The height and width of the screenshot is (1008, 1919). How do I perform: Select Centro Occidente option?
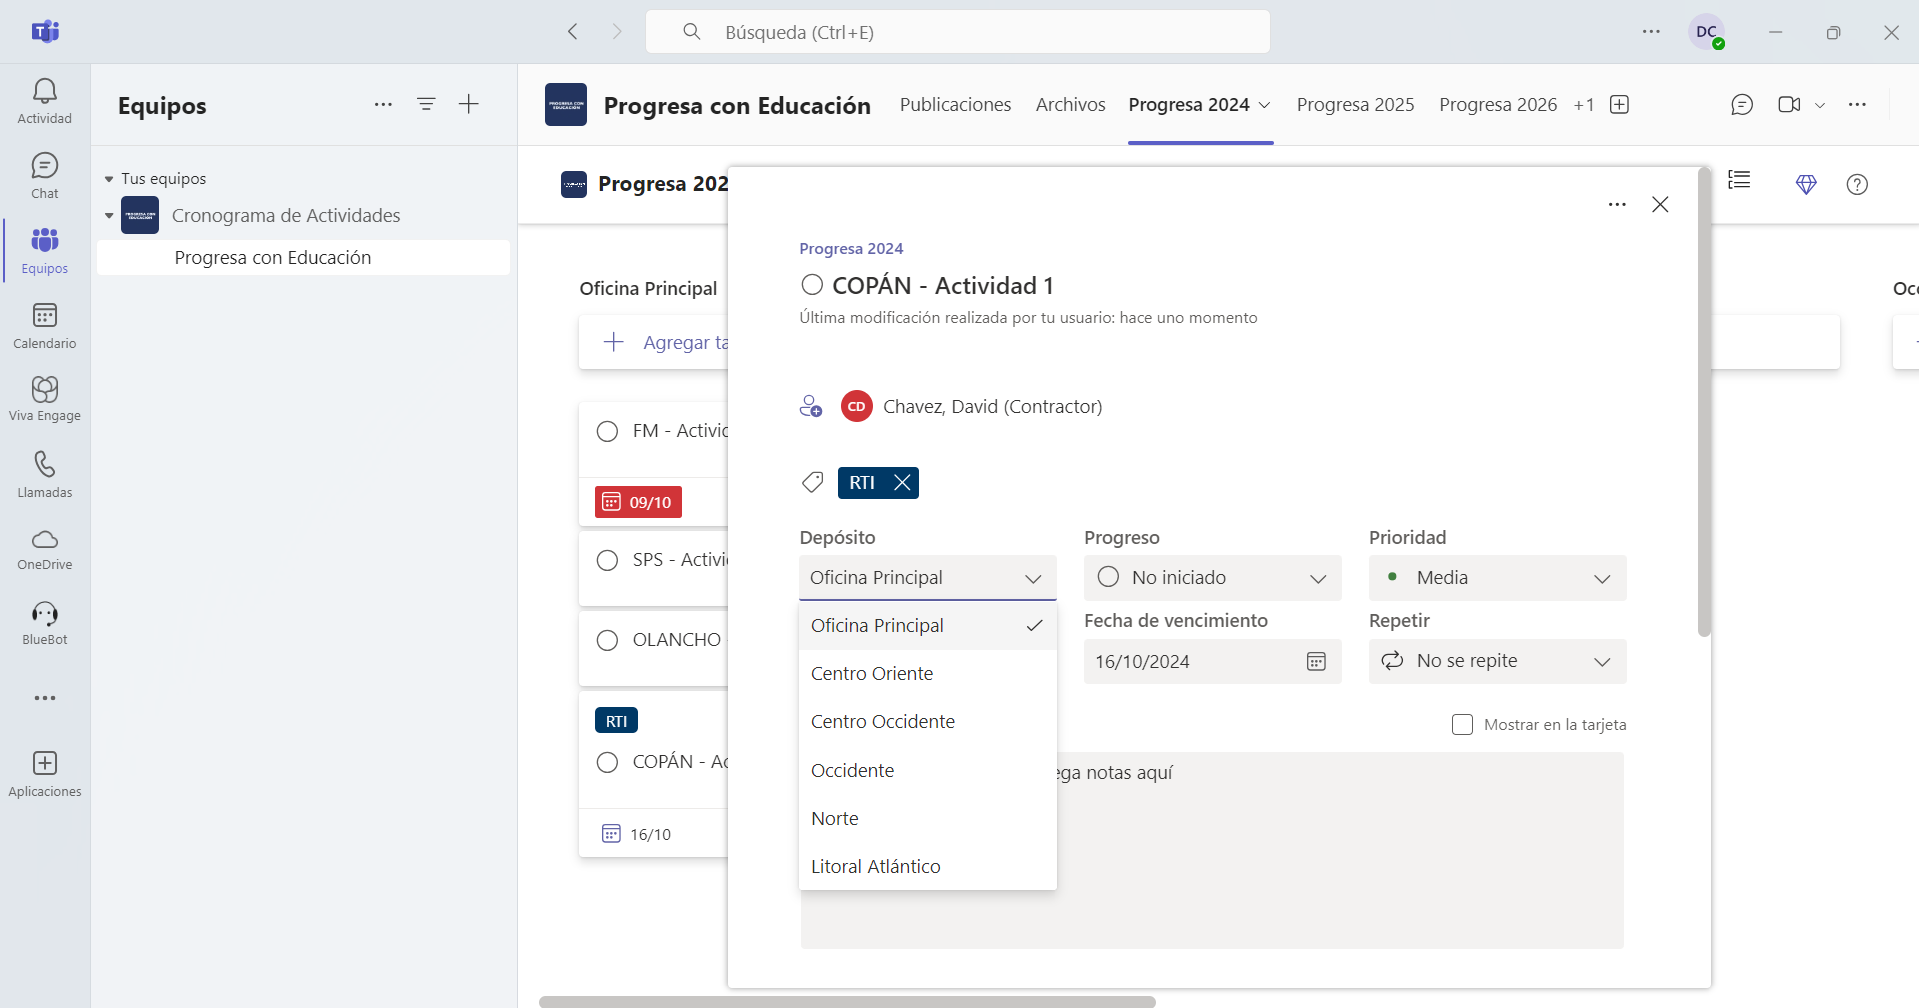click(x=927, y=722)
